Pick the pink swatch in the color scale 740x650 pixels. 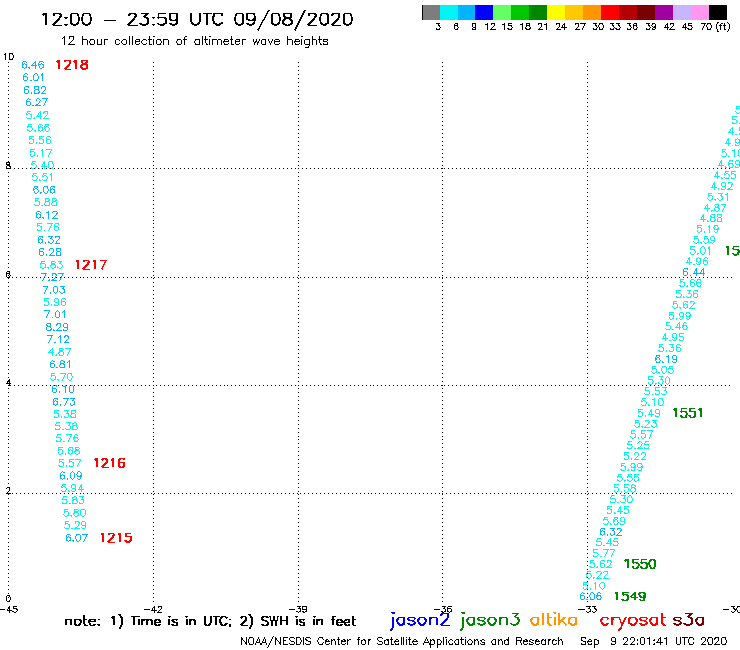click(x=700, y=12)
